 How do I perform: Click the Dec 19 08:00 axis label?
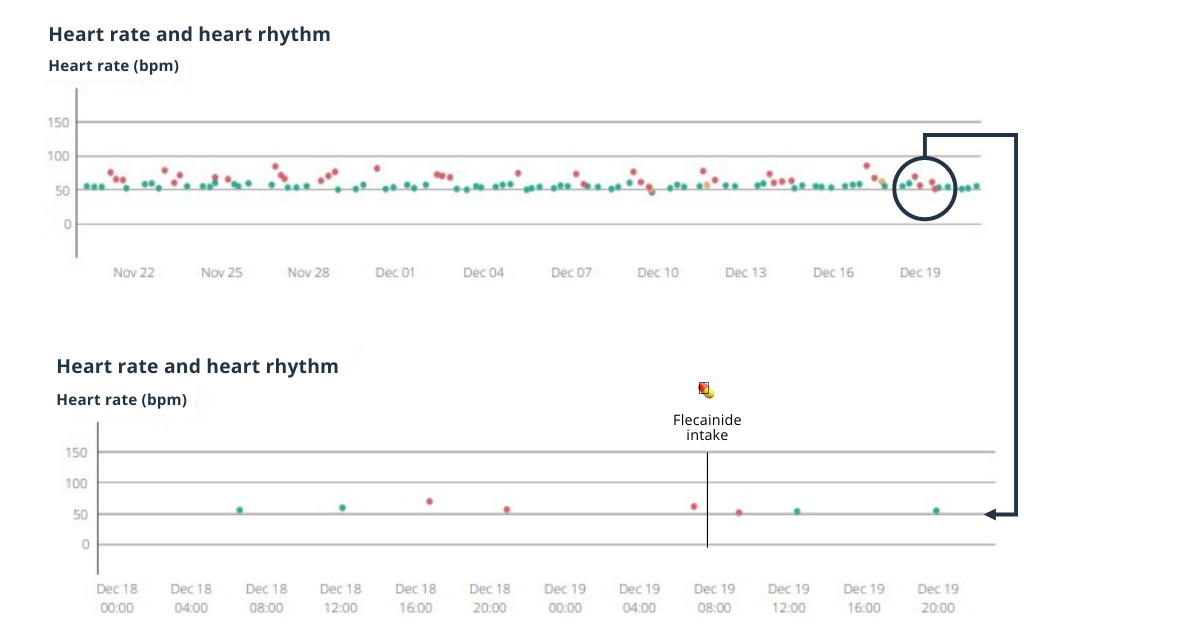715,598
